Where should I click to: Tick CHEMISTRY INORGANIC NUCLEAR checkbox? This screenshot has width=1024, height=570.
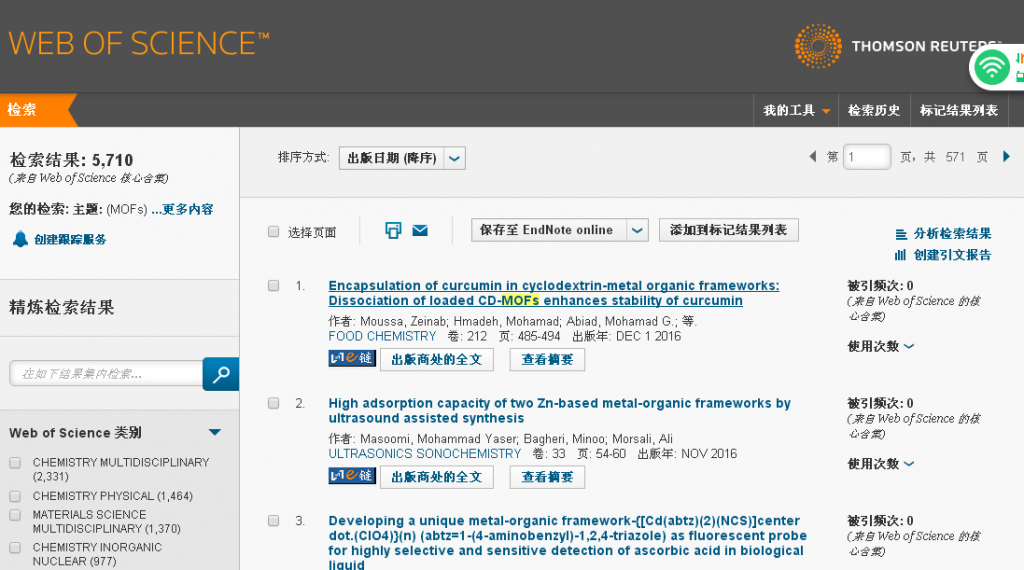pyautogui.click(x=15, y=548)
